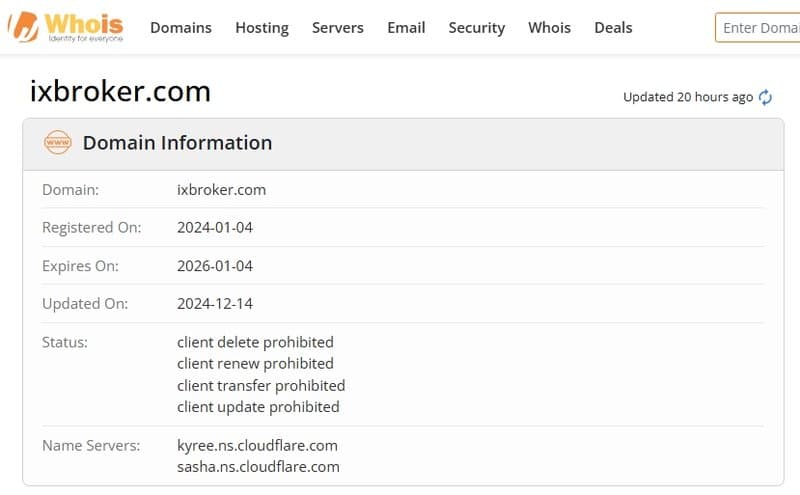Click the Domain Information header title
Image resolution: width=800 pixels, height=495 pixels.
coord(178,143)
